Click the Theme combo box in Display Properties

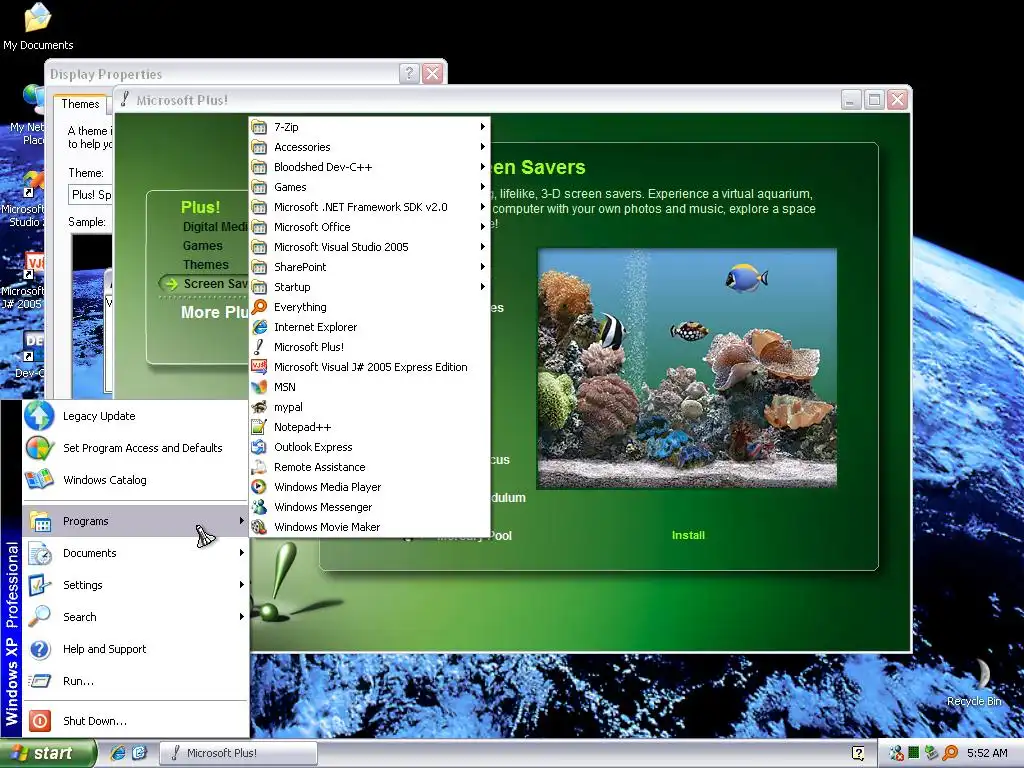tap(91, 195)
